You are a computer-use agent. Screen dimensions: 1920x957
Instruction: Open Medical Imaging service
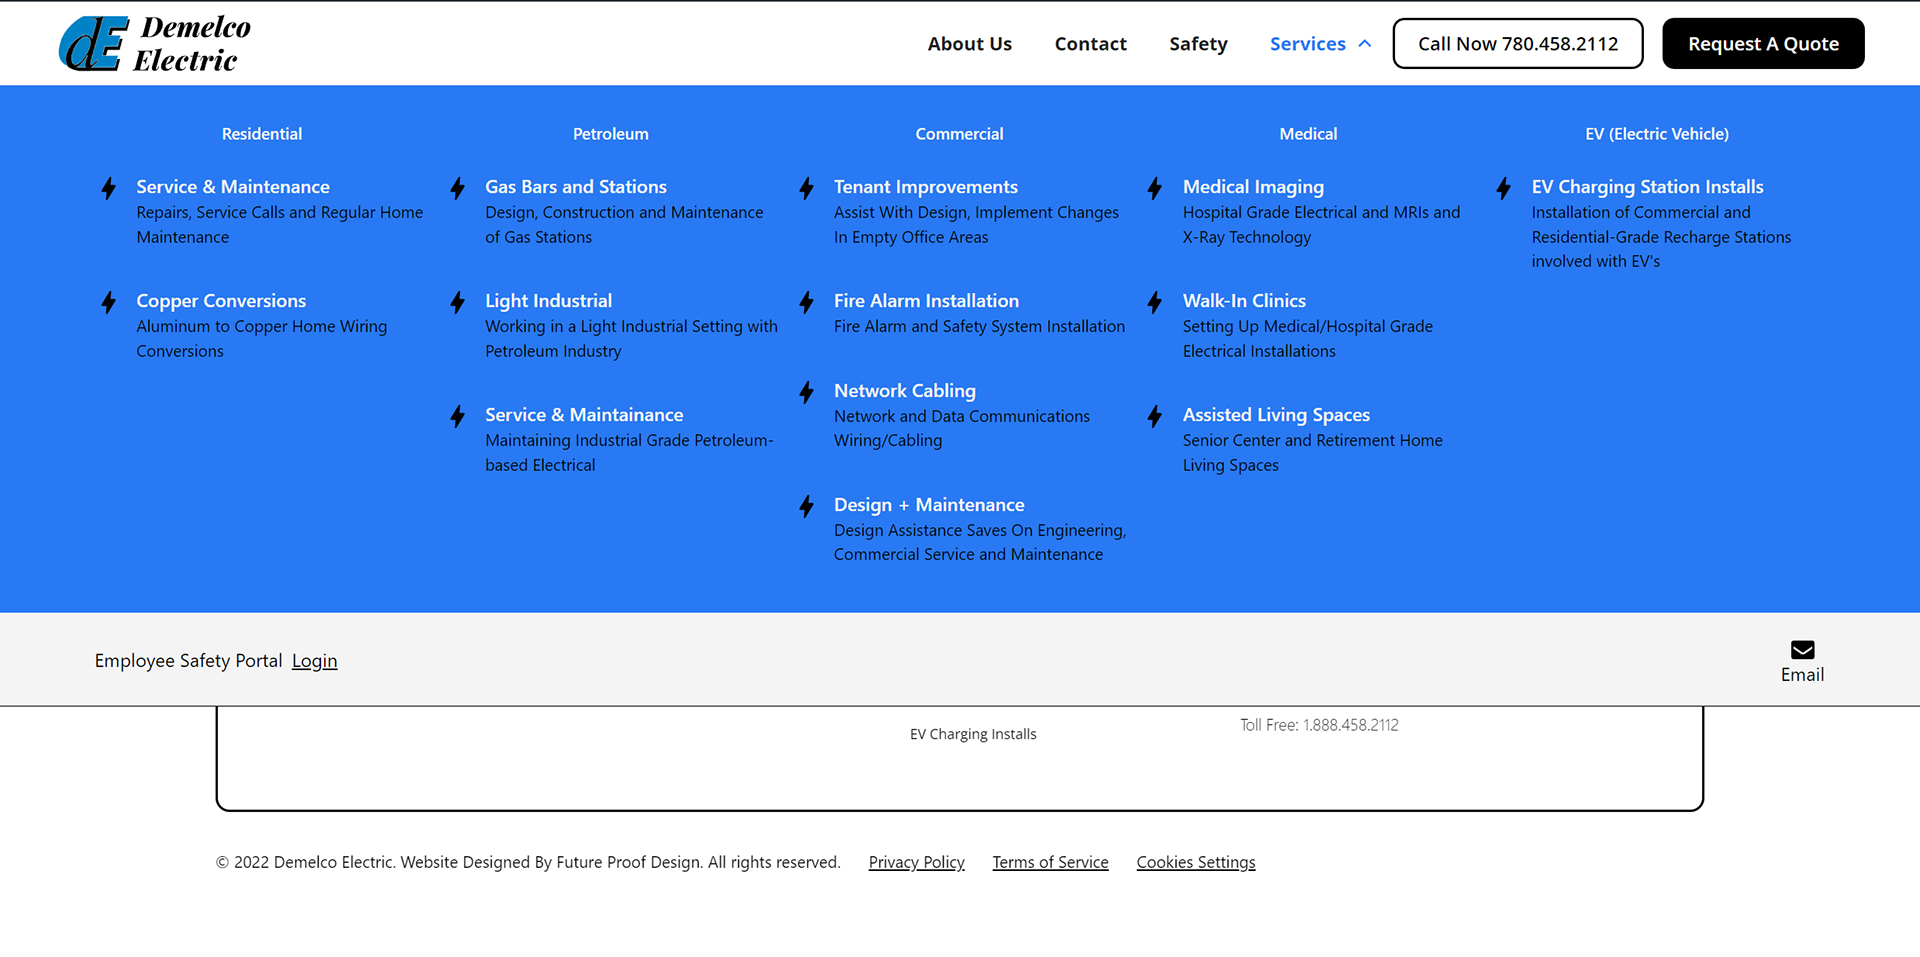(1253, 187)
